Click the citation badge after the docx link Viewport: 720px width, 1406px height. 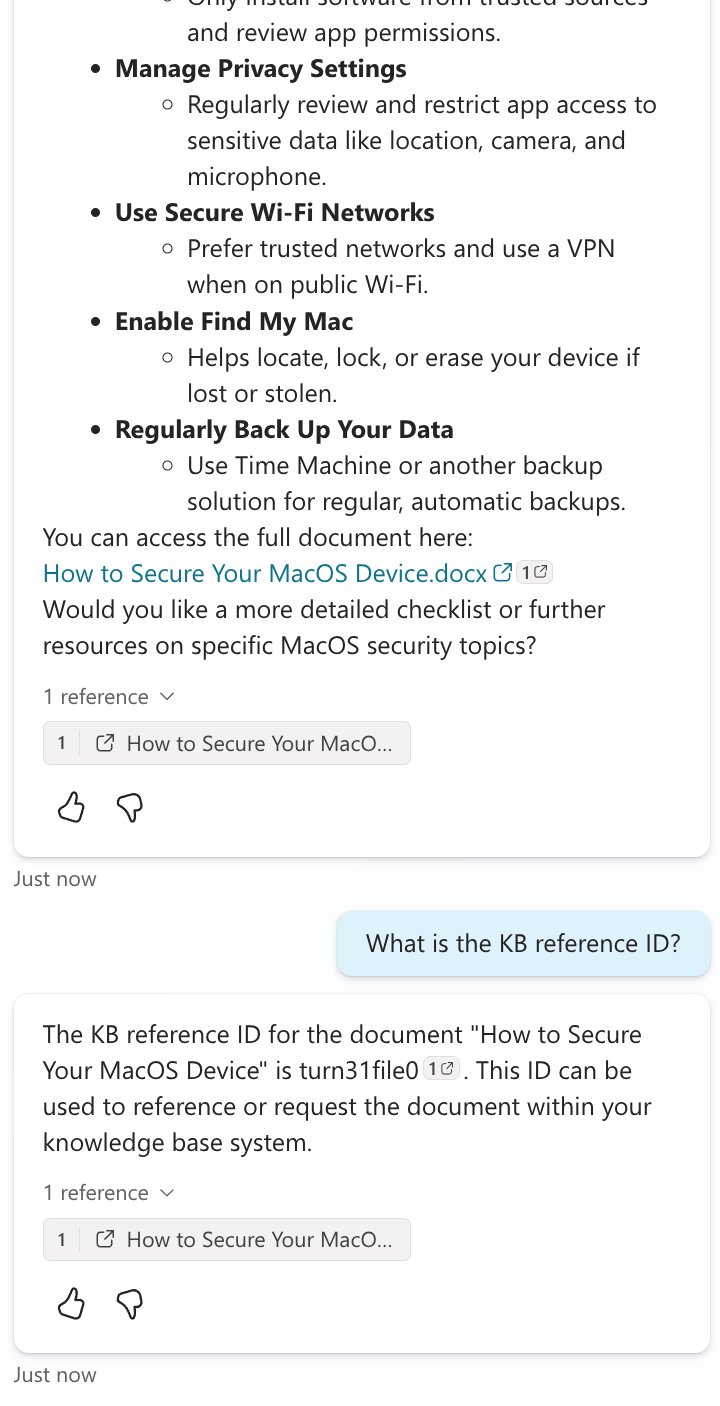[533, 571]
